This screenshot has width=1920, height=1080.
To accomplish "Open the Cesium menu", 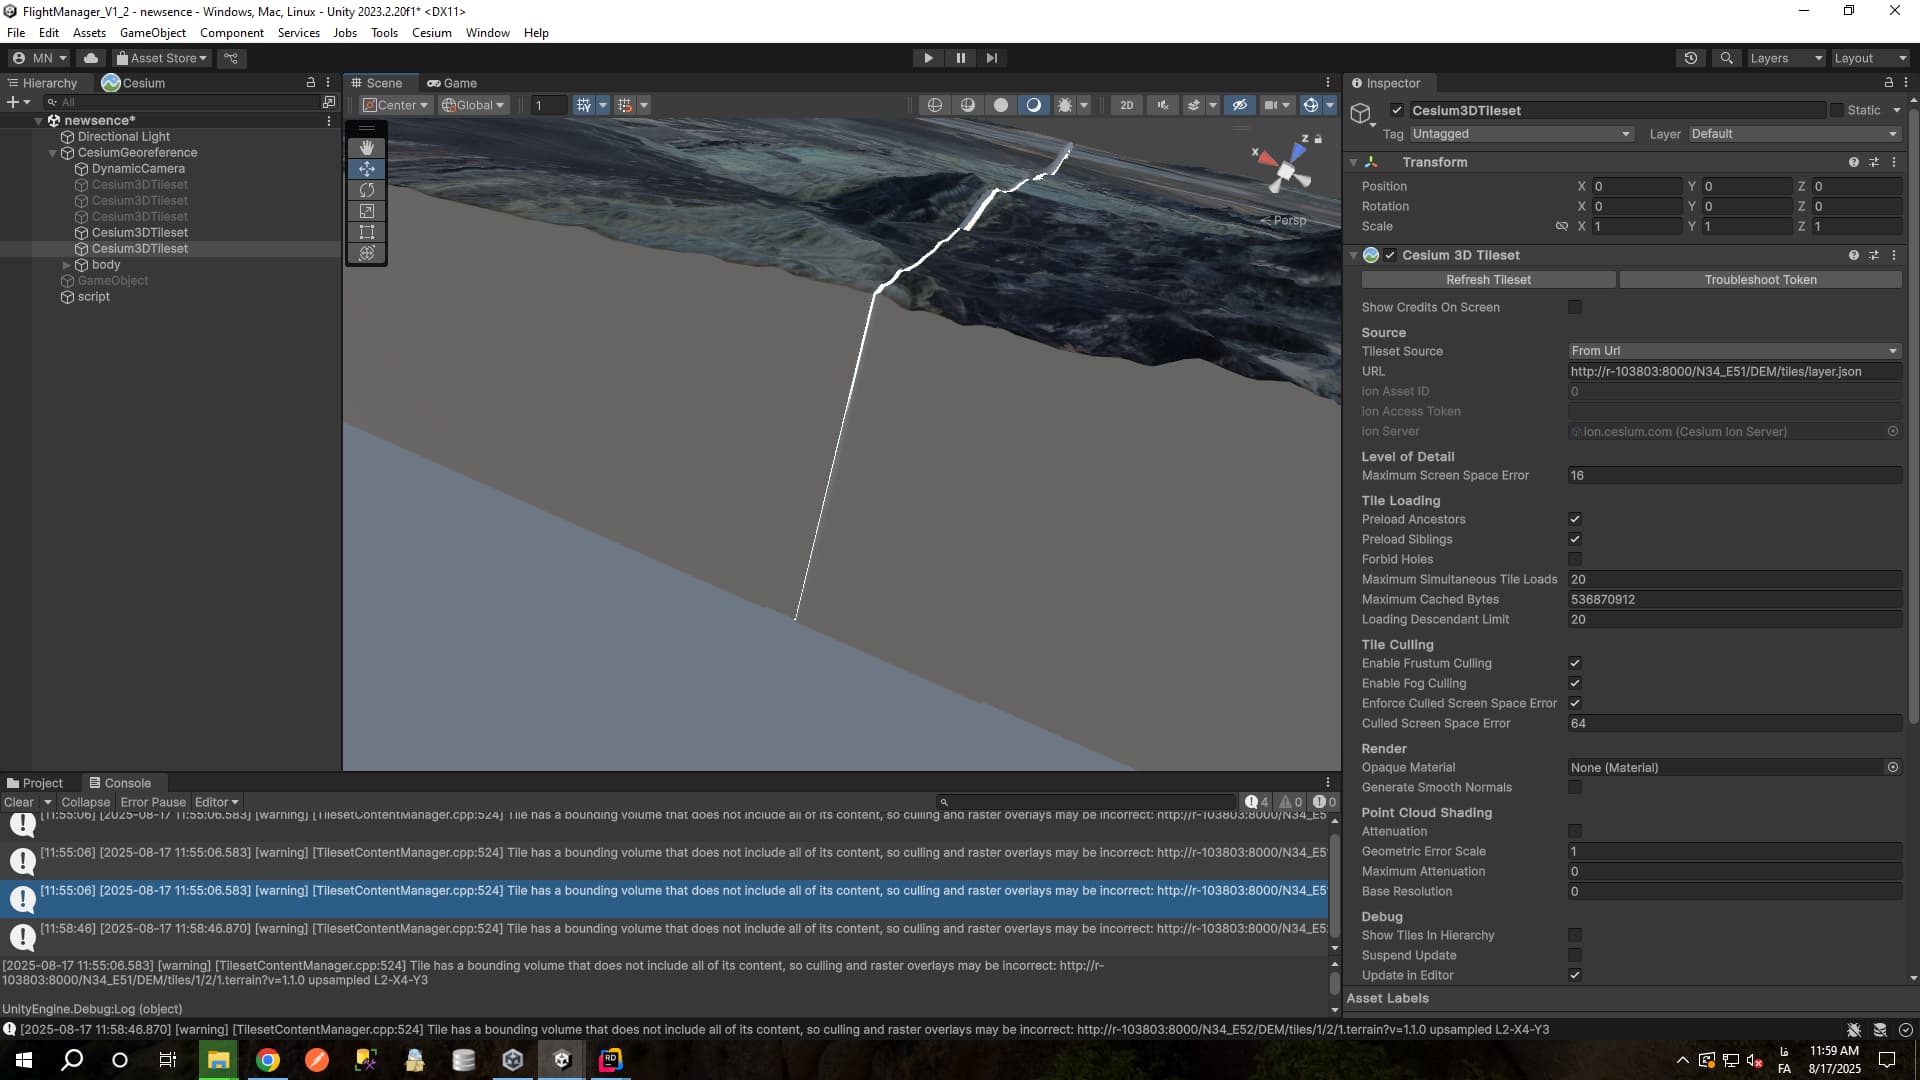I will 431,32.
